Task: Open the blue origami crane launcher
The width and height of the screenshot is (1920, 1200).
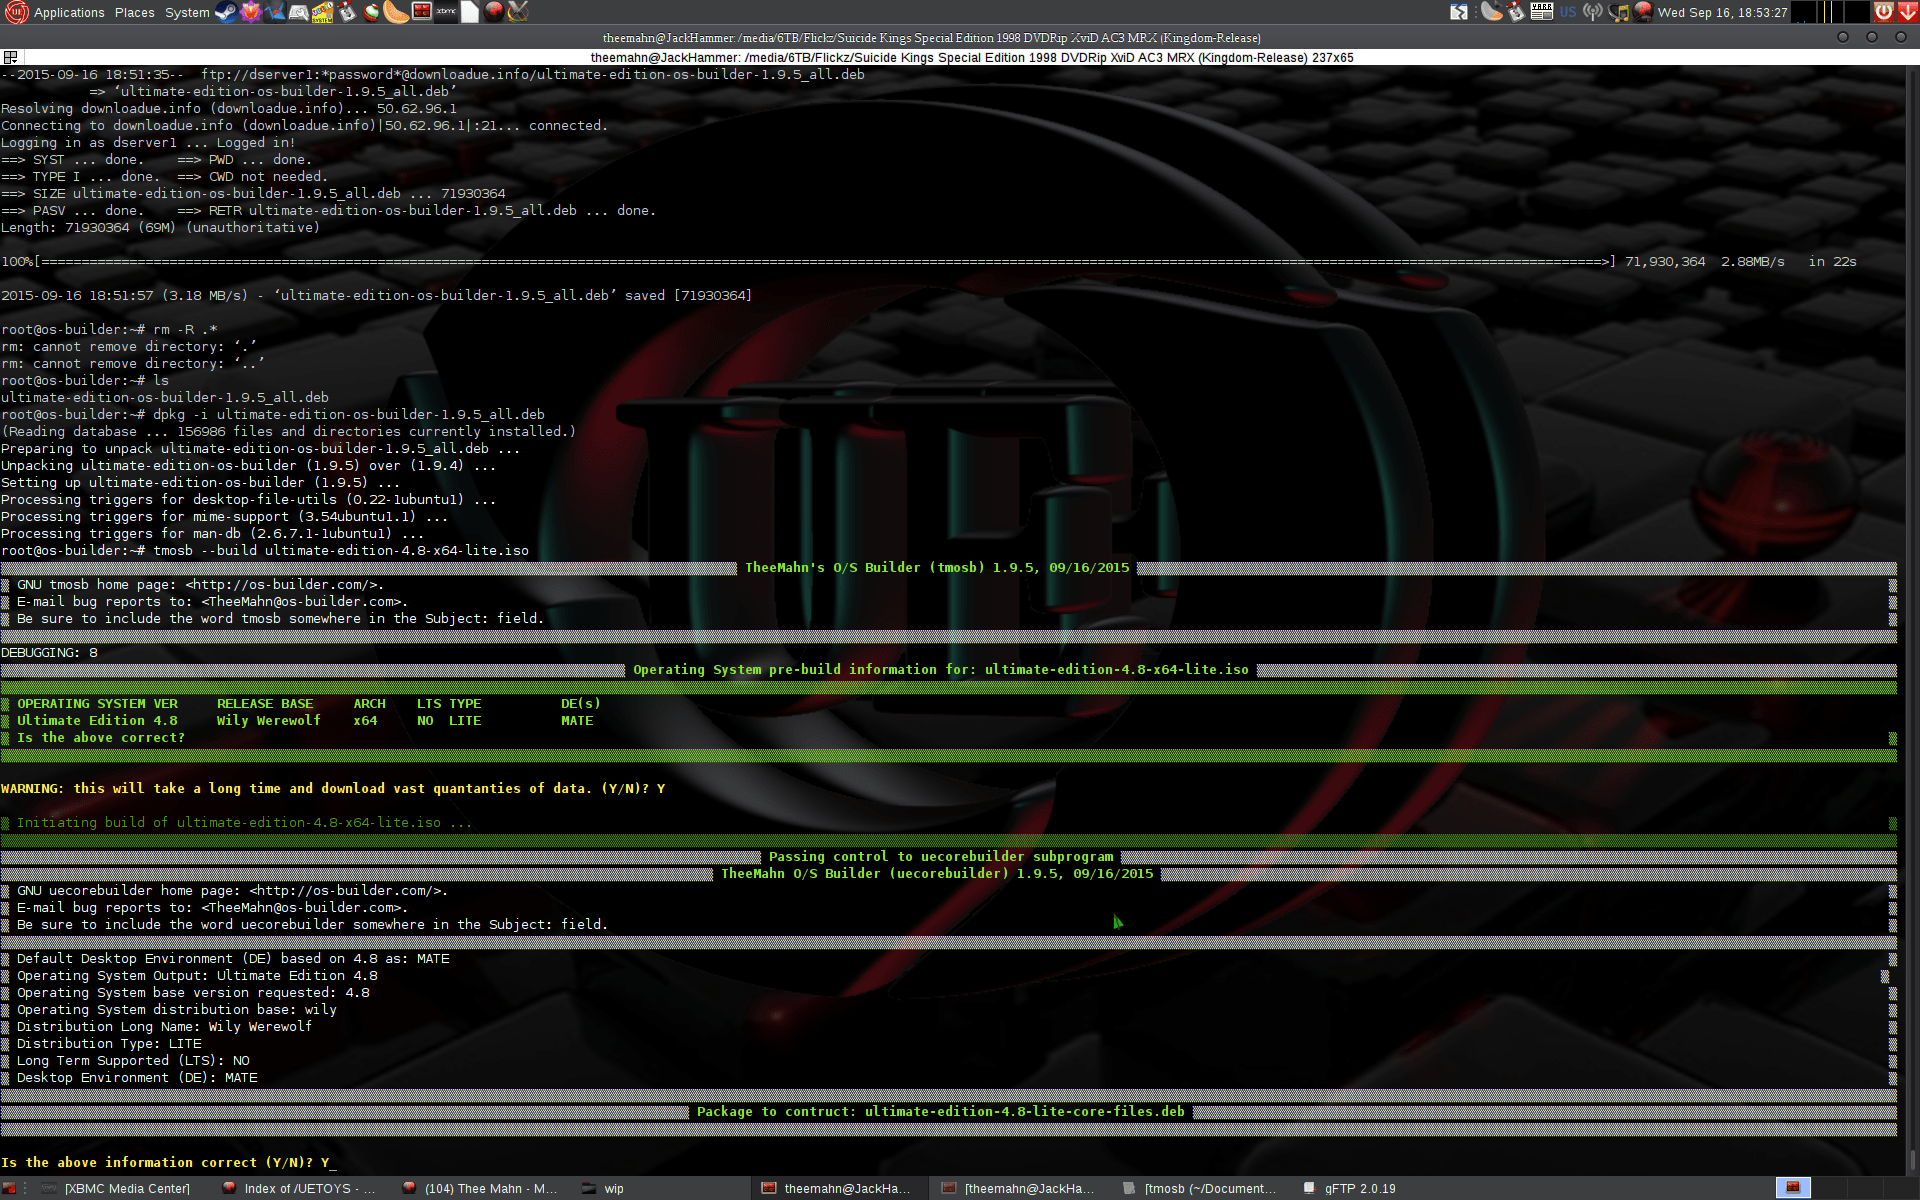Action: tap(274, 12)
